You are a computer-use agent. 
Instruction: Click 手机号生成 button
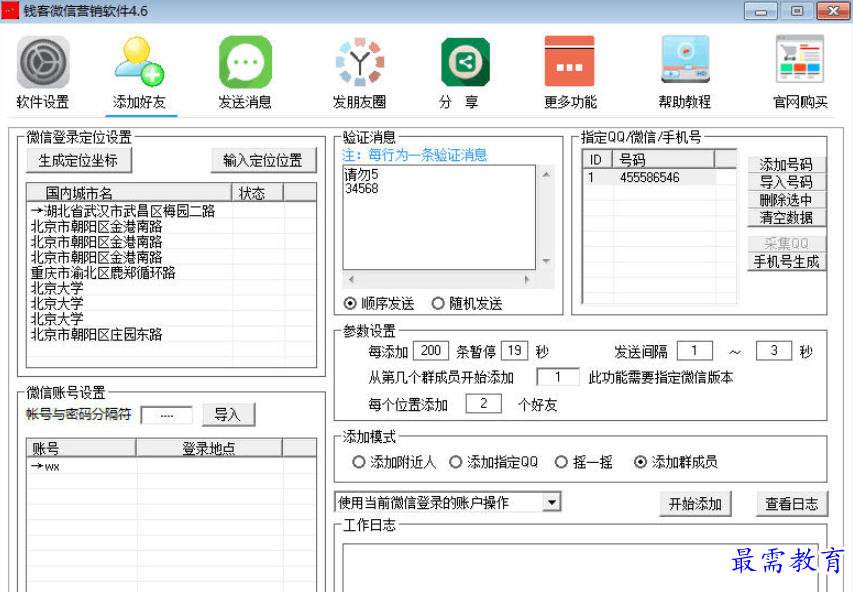click(786, 262)
